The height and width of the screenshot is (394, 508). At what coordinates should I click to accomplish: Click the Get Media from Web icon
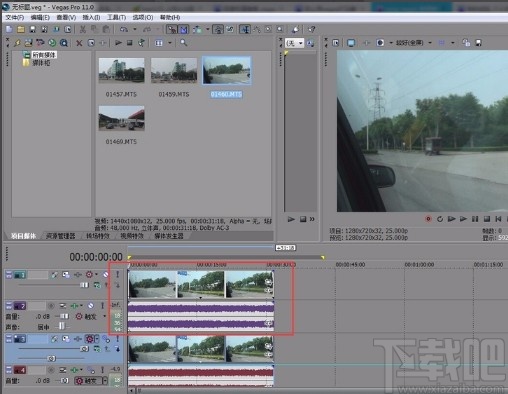click(x=64, y=43)
